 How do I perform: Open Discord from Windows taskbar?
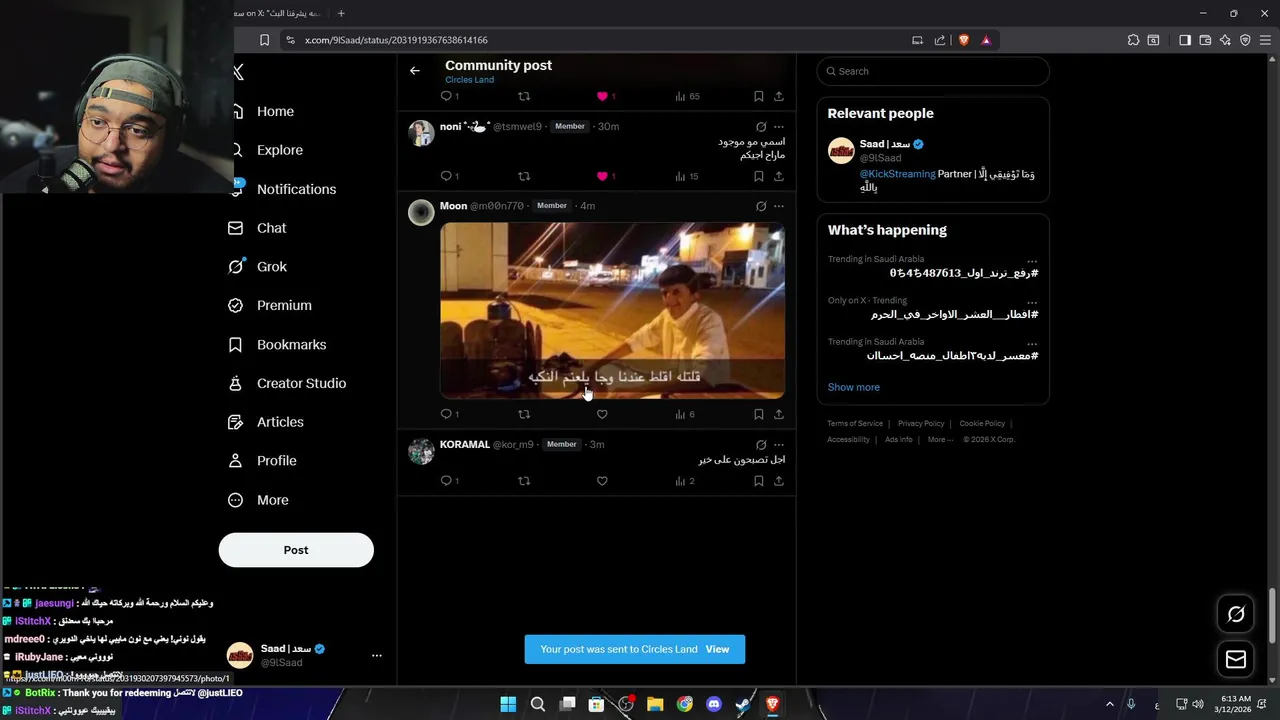tap(713, 704)
